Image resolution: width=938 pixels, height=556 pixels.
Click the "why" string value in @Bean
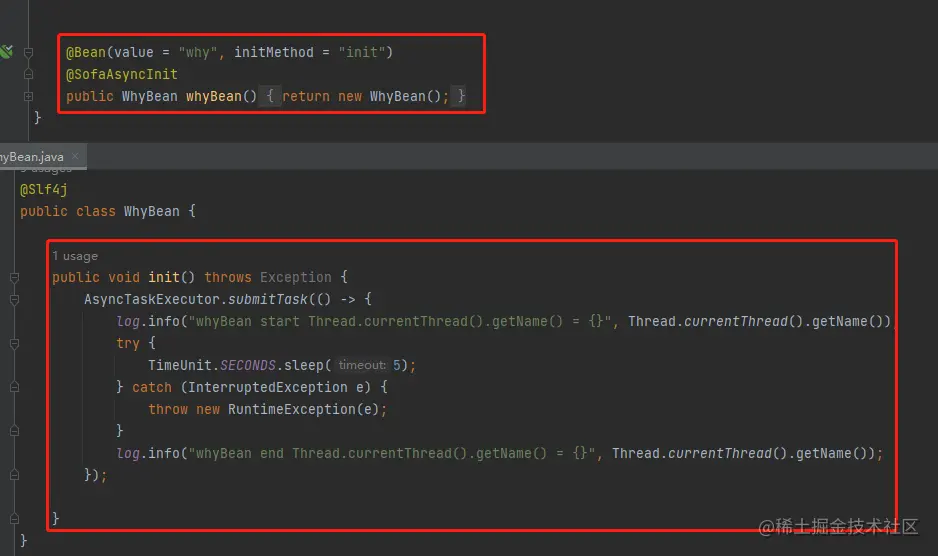click(197, 52)
